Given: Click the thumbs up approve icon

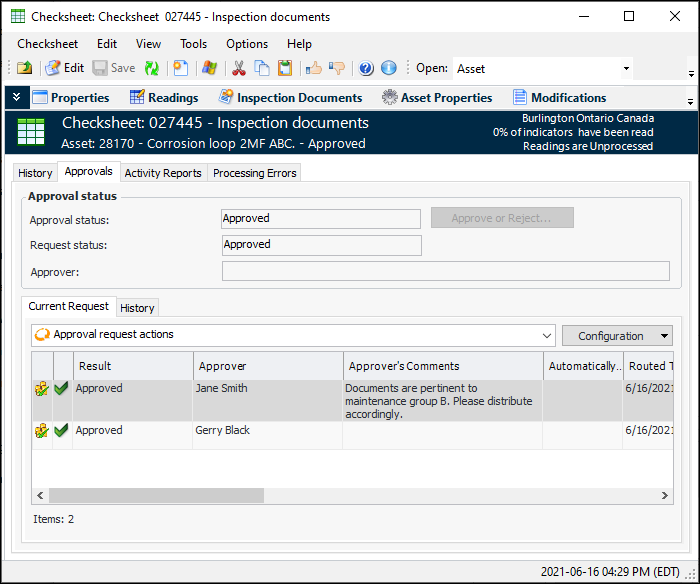Looking at the screenshot, I should click(313, 68).
